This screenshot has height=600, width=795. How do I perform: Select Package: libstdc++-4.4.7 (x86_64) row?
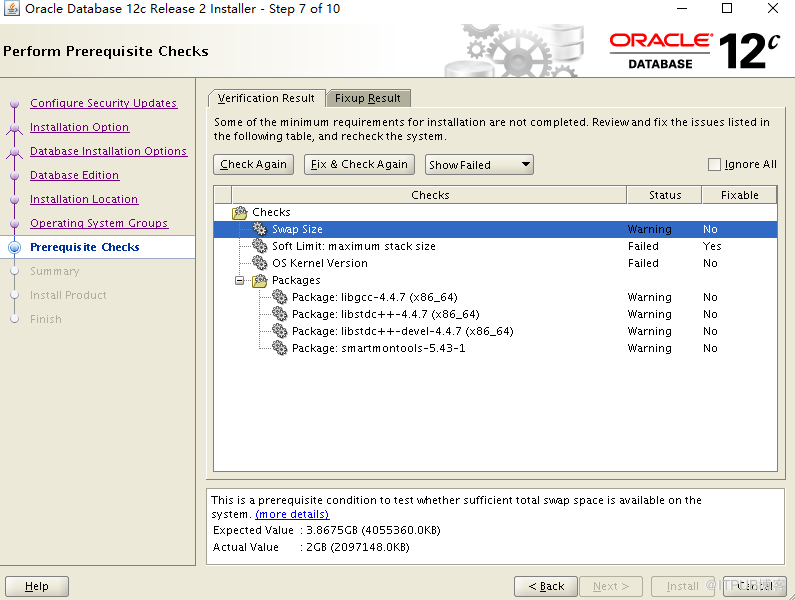pyautogui.click(x=495, y=314)
